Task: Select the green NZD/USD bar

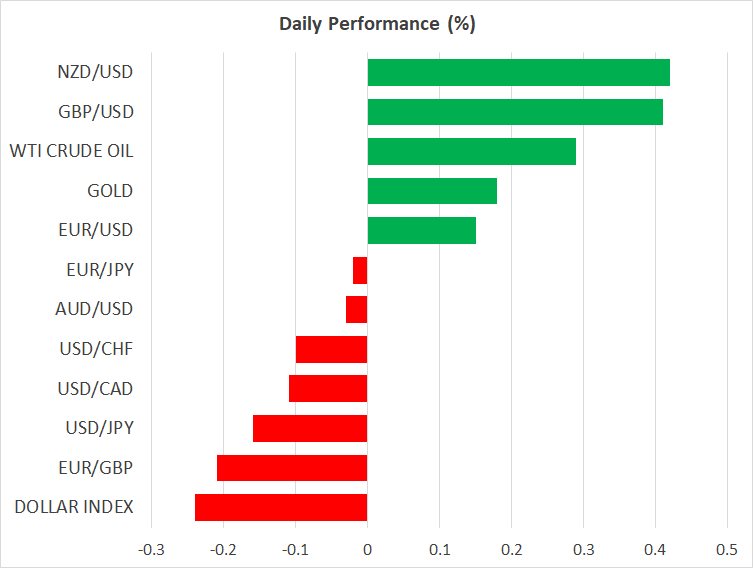Action: pos(518,73)
